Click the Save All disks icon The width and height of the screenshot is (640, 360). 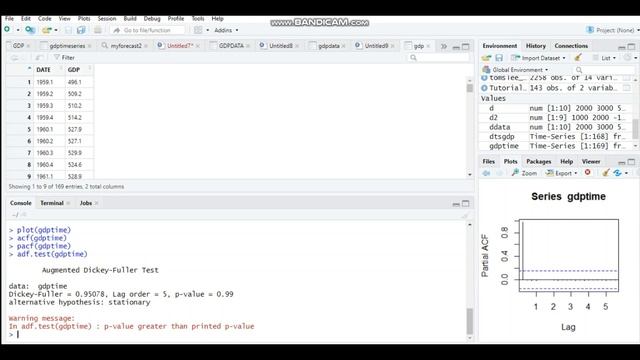pyautogui.click(x=81, y=30)
